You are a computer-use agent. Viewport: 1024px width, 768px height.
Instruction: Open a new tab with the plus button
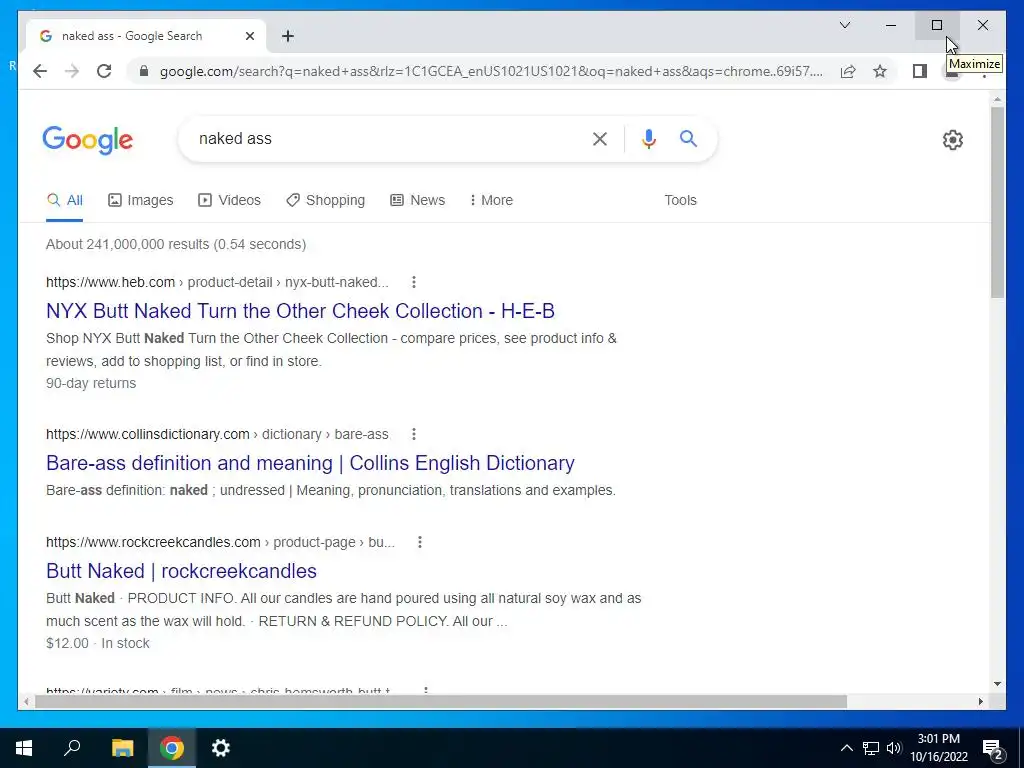(287, 36)
